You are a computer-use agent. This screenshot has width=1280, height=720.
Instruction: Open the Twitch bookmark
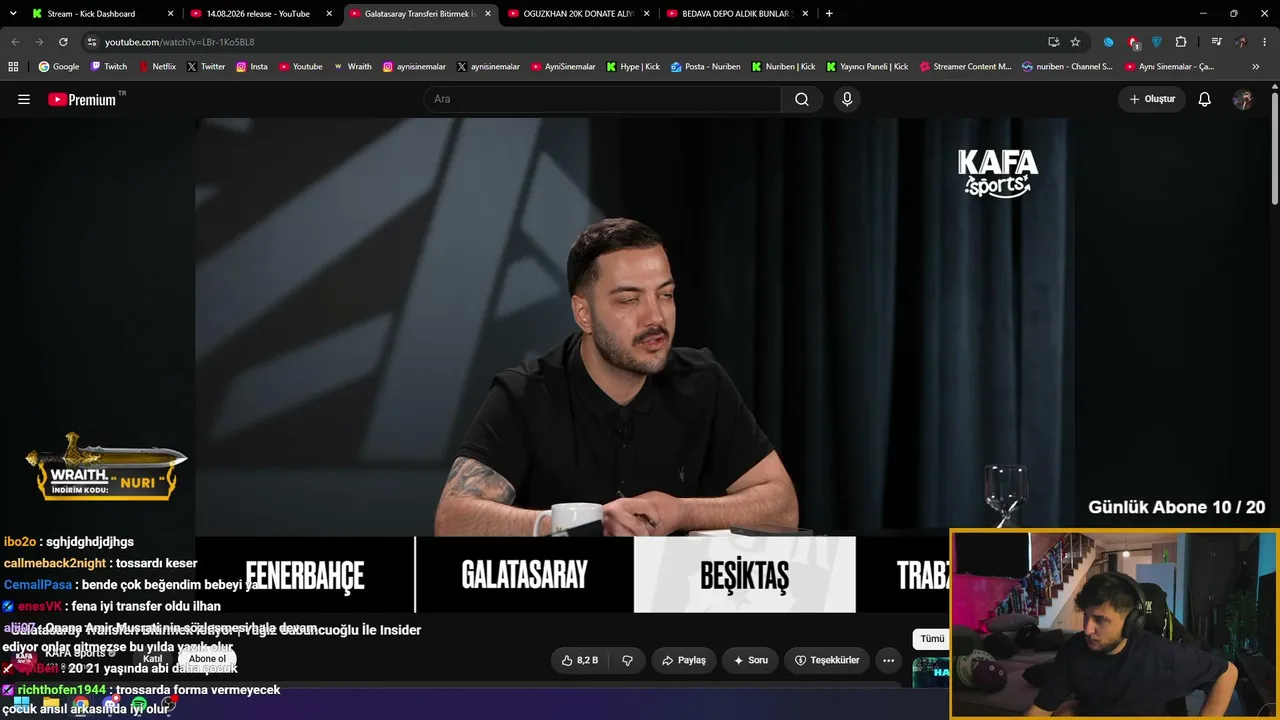[x=109, y=67]
